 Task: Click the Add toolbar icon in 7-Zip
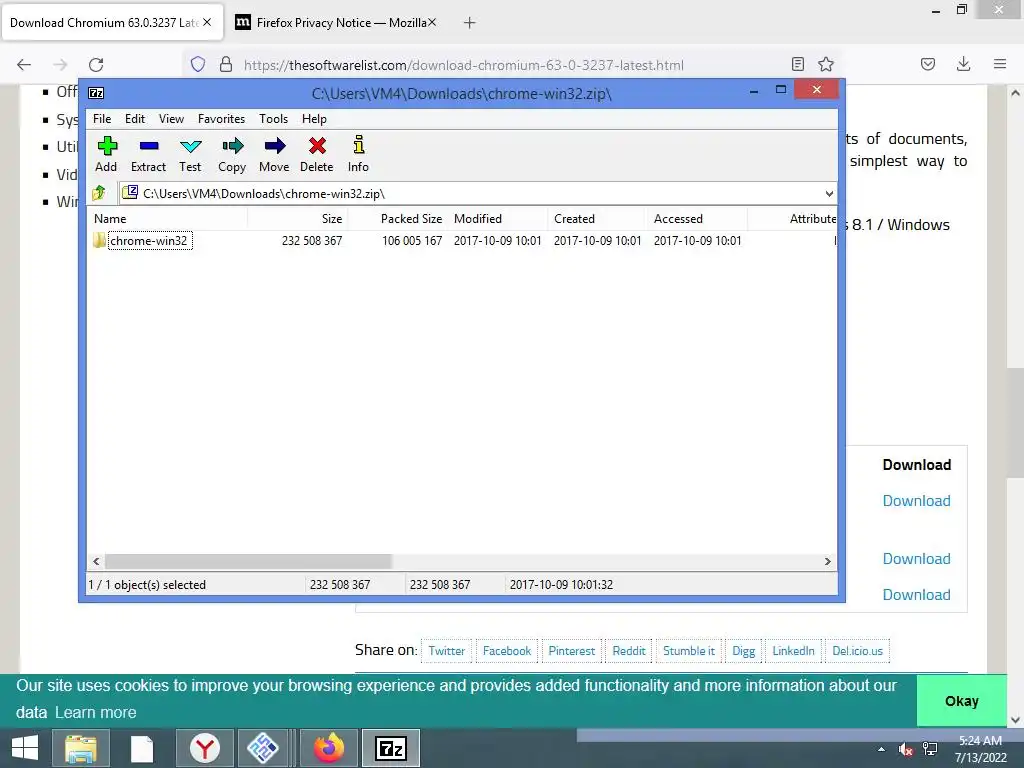tap(107, 146)
